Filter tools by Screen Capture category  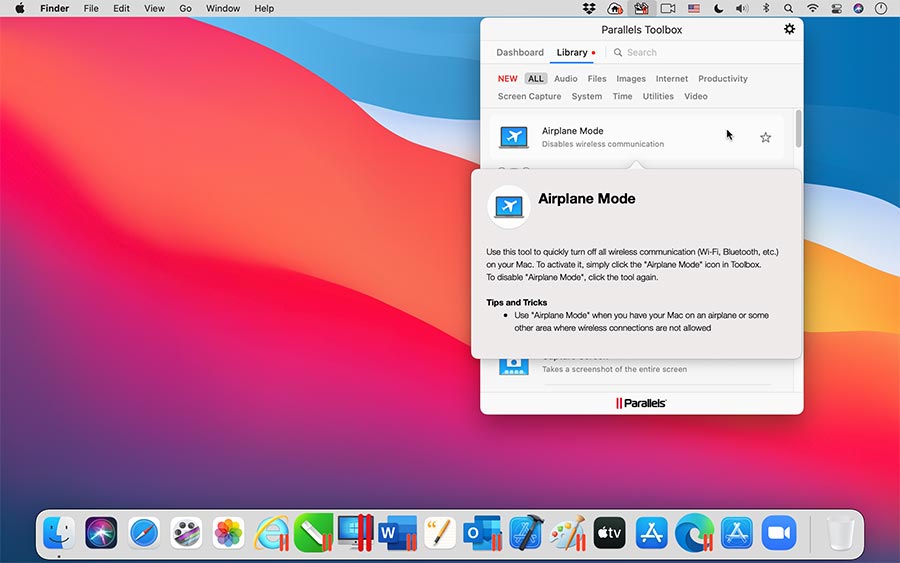coord(529,96)
